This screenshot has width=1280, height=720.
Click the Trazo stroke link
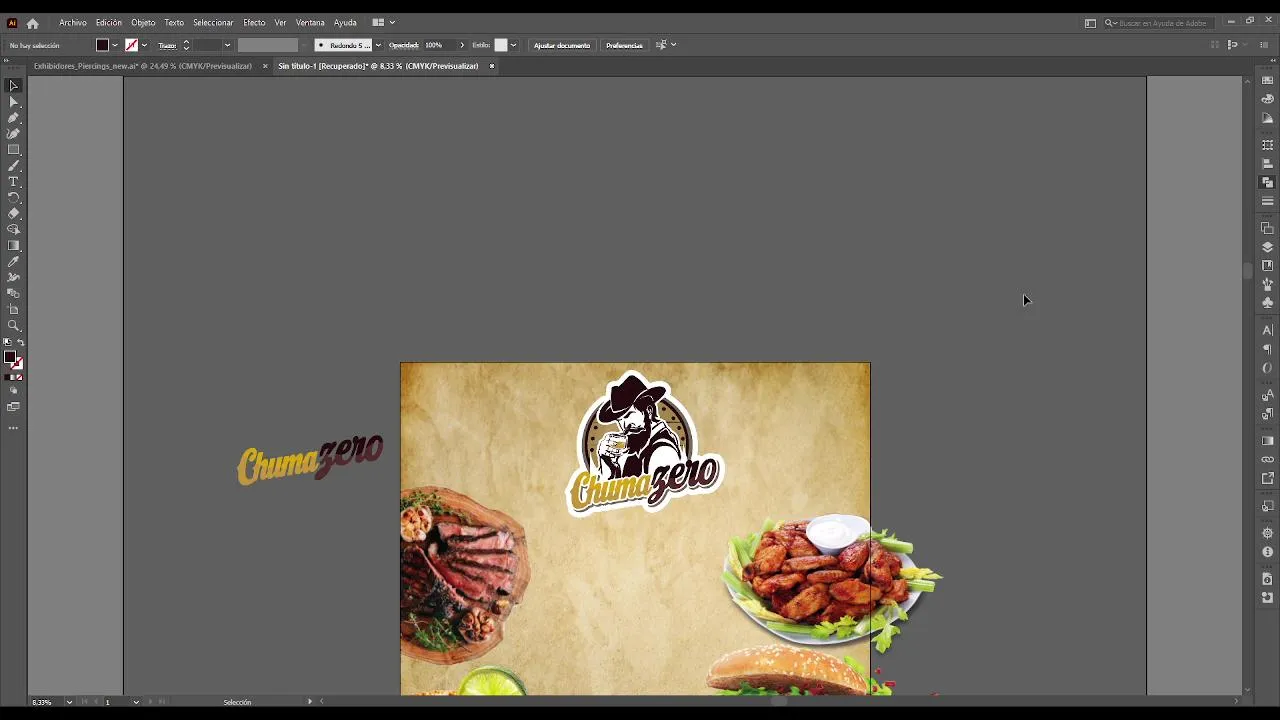pos(167,45)
